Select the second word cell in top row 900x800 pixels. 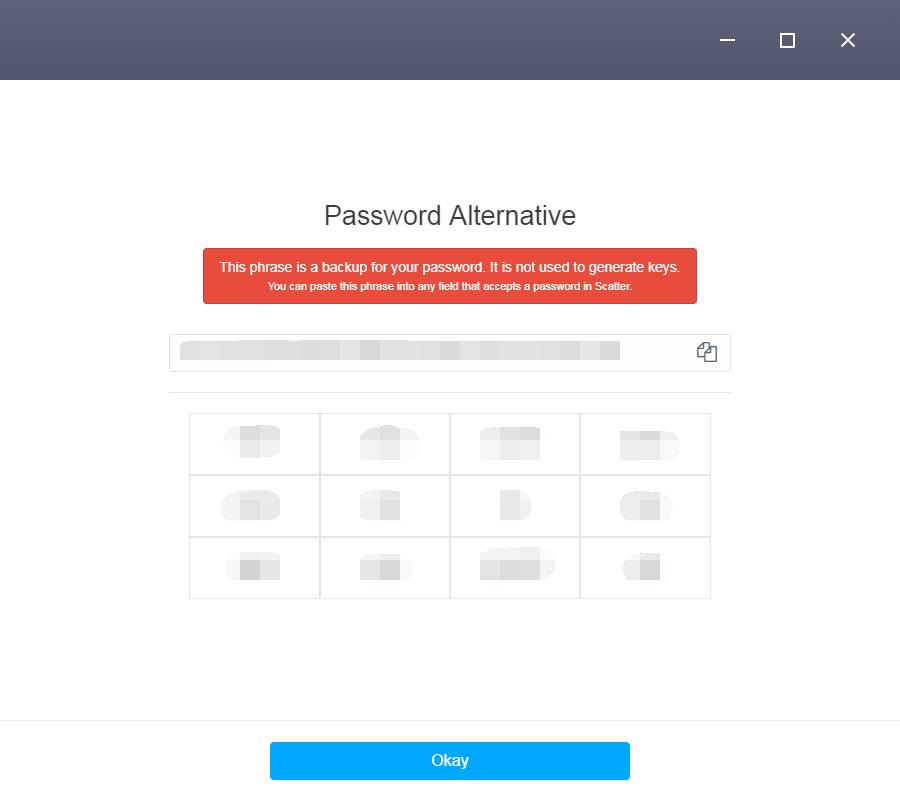click(385, 444)
